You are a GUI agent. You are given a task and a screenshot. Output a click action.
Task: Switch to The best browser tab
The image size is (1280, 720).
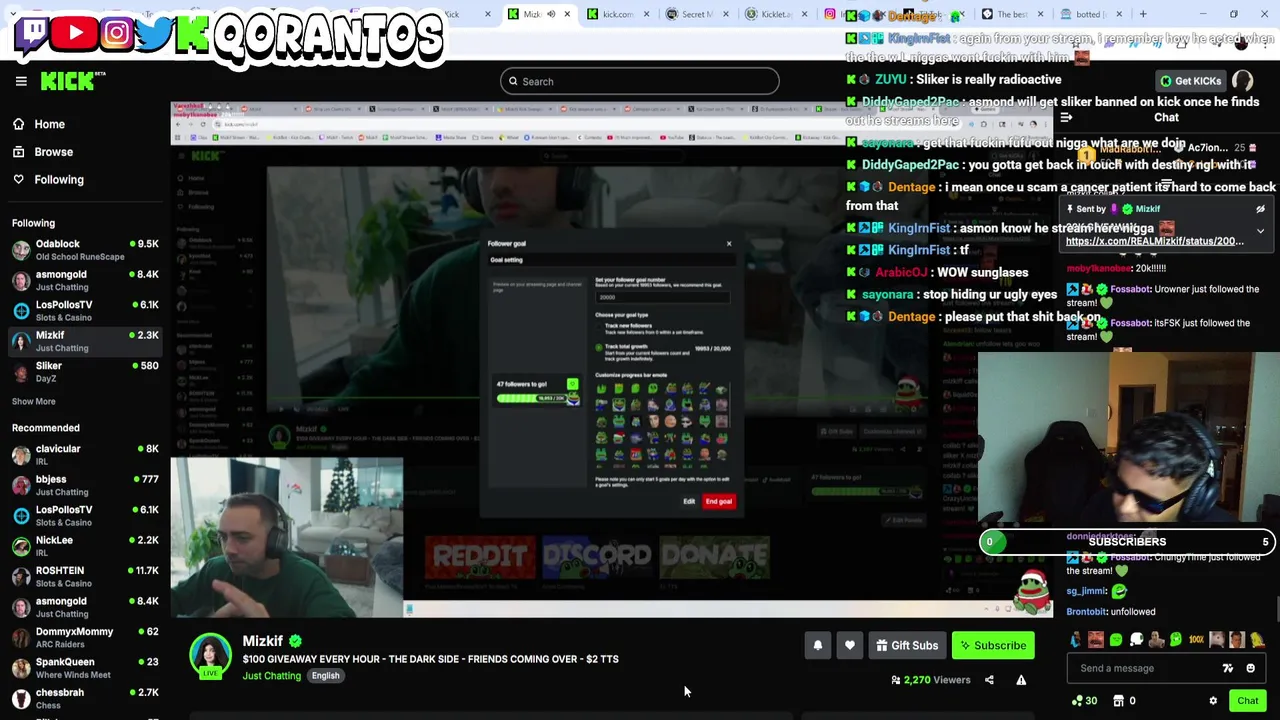(1012, 14)
